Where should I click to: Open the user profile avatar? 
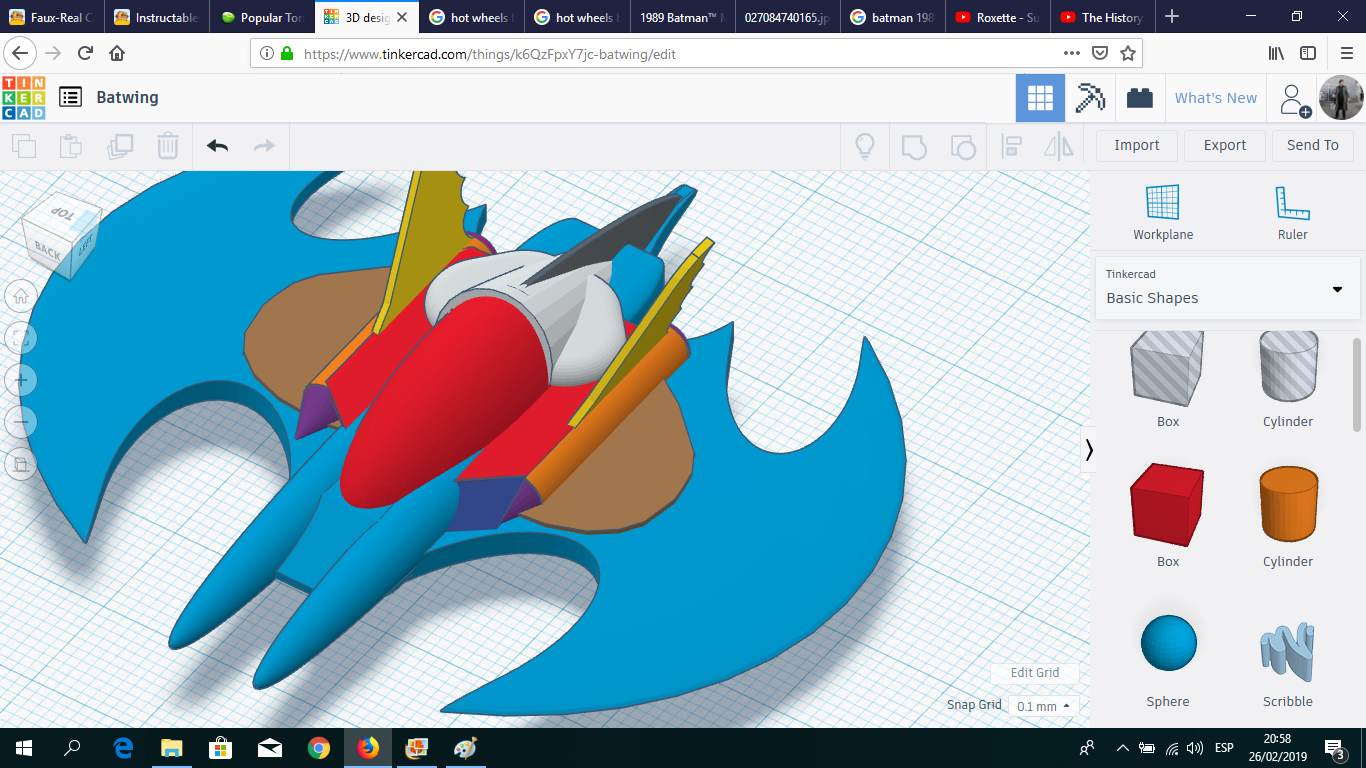click(1341, 98)
